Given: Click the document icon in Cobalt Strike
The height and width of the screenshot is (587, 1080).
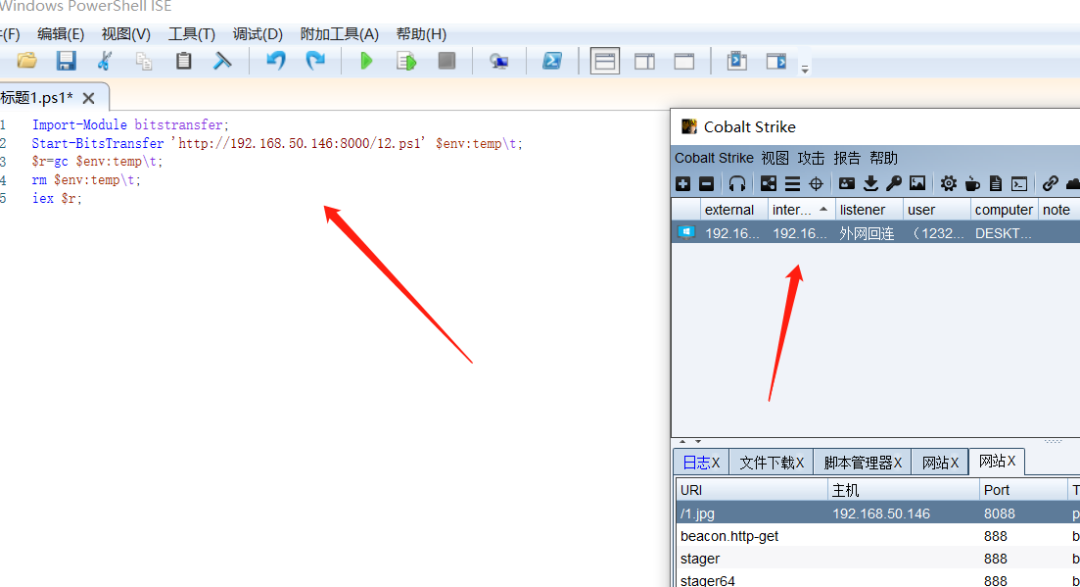Looking at the screenshot, I should click(x=996, y=183).
